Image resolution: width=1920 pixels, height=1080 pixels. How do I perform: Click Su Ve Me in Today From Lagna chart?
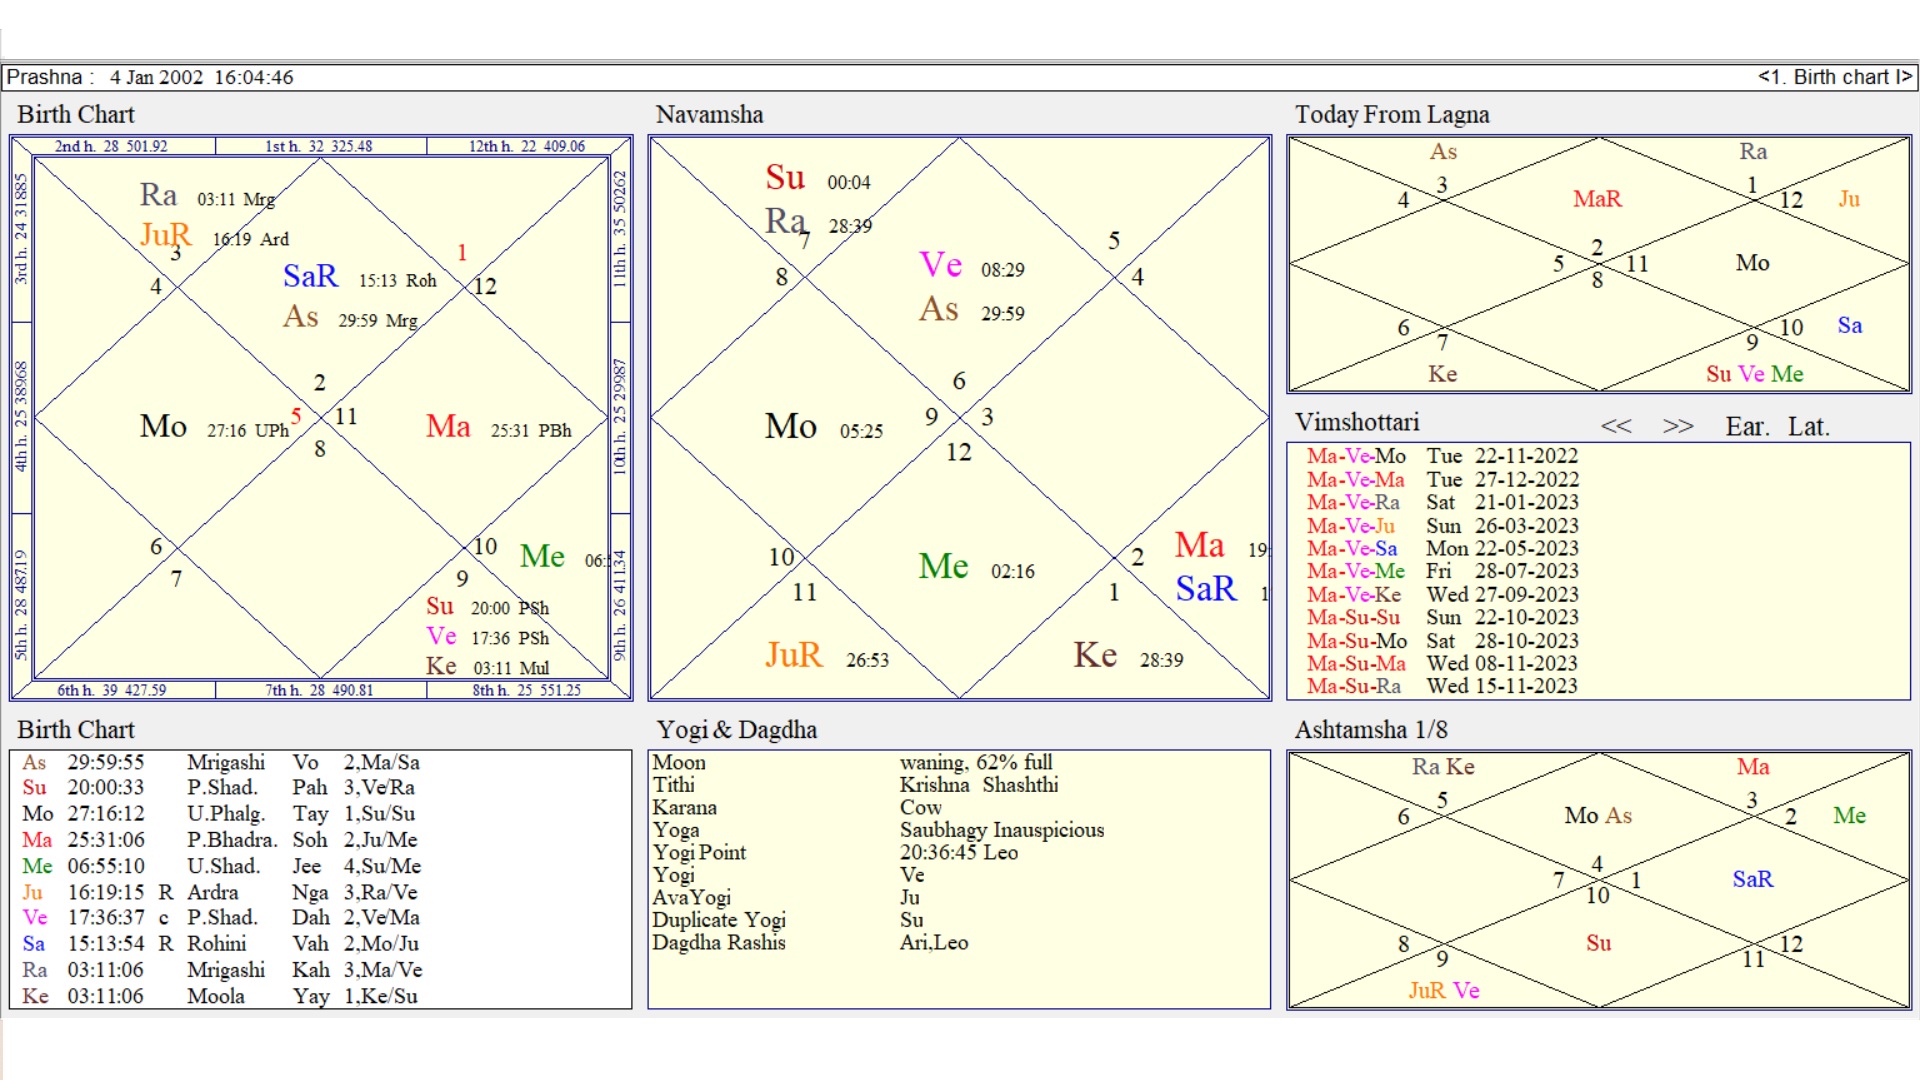click(1754, 374)
